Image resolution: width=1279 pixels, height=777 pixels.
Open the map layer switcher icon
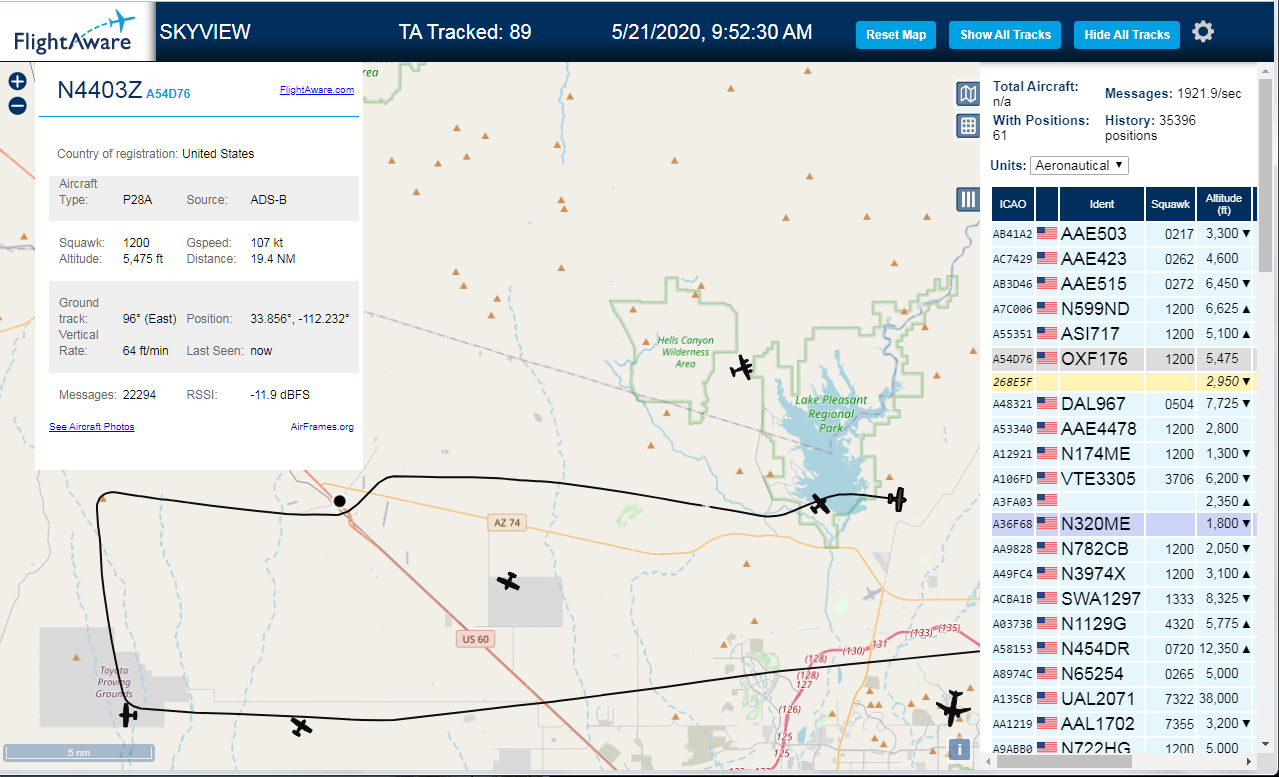(x=967, y=94)
